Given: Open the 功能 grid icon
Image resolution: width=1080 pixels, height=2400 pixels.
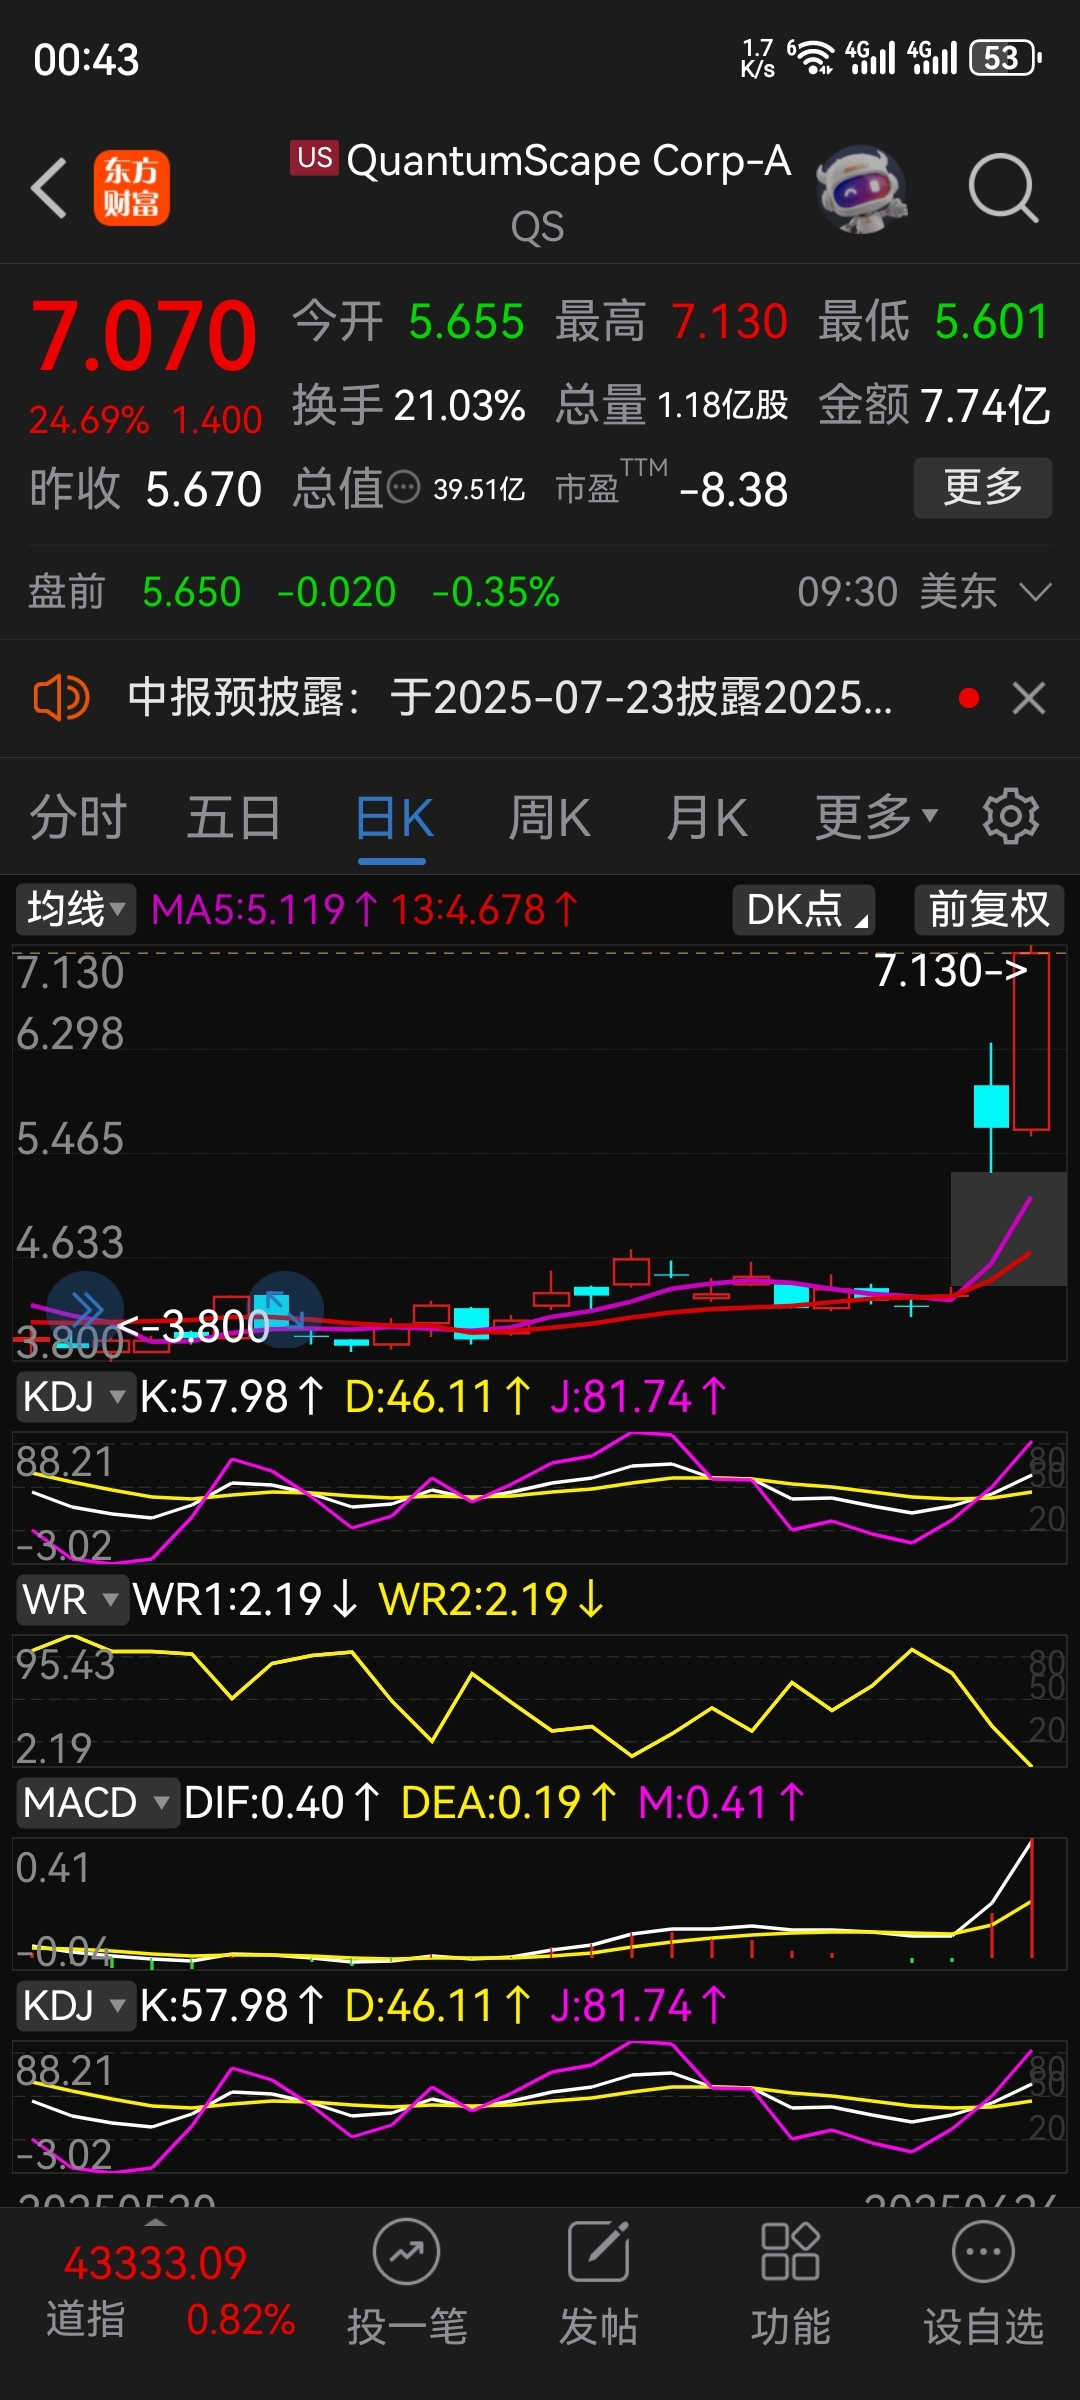Looking at the screenshot, I should (x=790, y=2252).
